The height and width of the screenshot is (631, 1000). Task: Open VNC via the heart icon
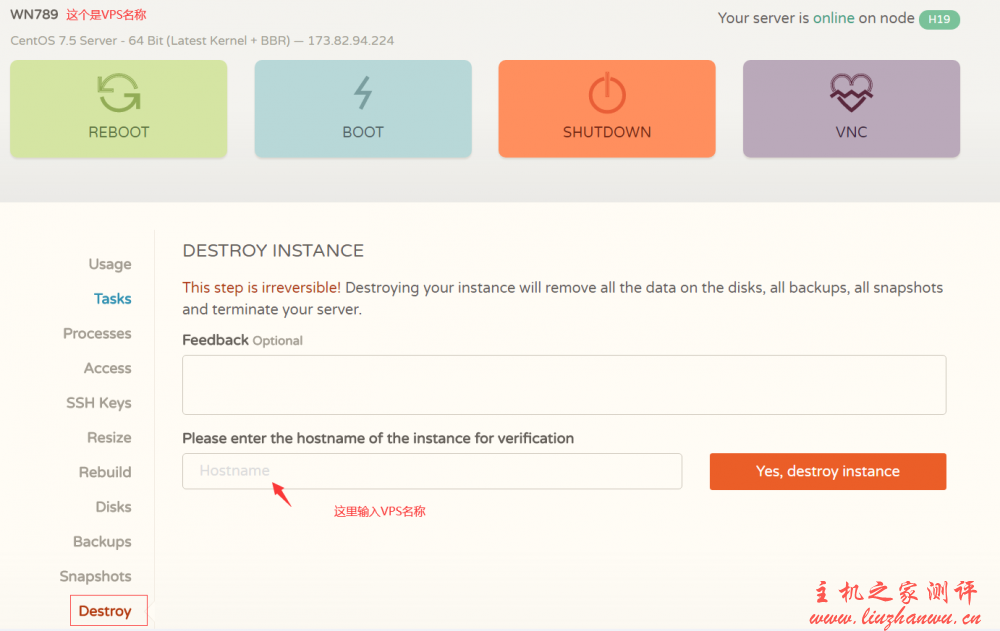tap(851, 93)
